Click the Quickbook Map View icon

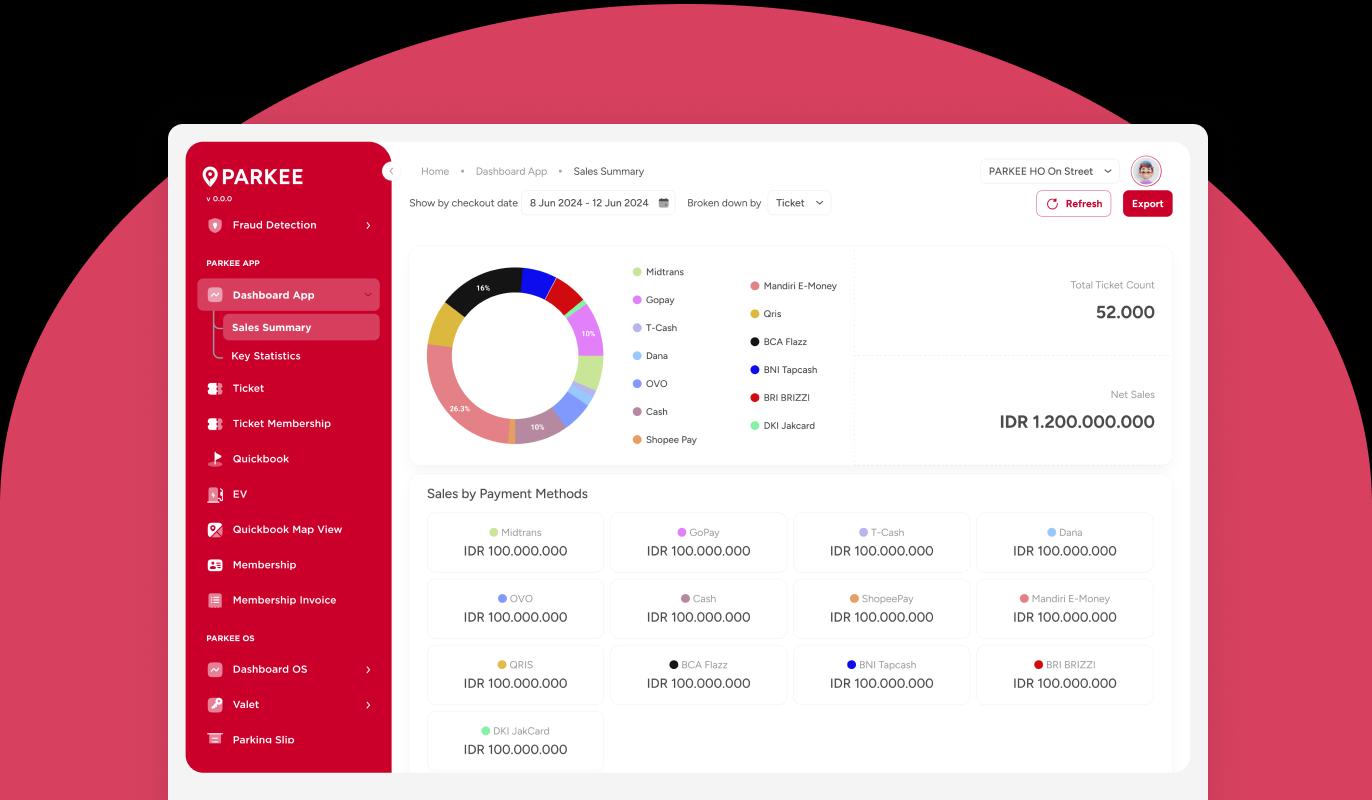point(214,530)
